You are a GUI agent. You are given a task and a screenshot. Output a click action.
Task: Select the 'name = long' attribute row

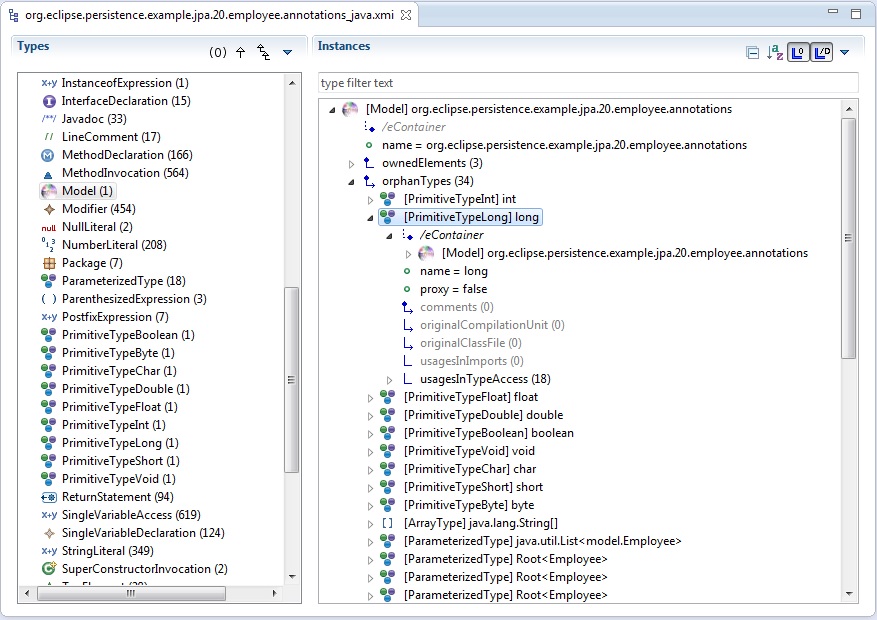[x=454, y=271]
